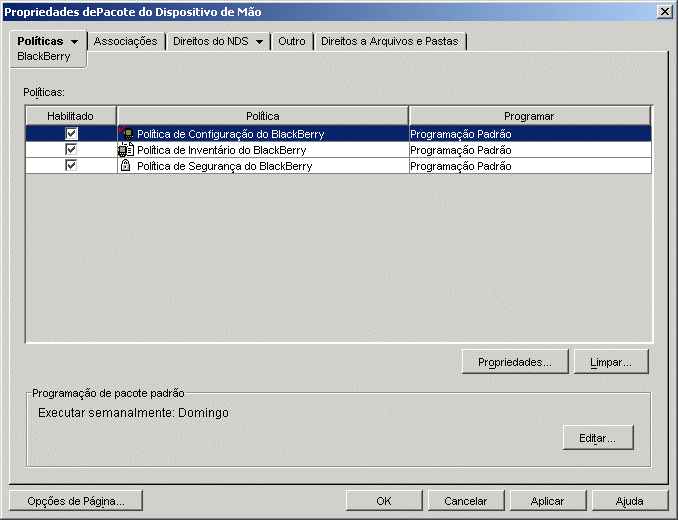Screen dimensions: 678x520
Task: Select the Políticas tab label
Action: click(x=40, y=41)
